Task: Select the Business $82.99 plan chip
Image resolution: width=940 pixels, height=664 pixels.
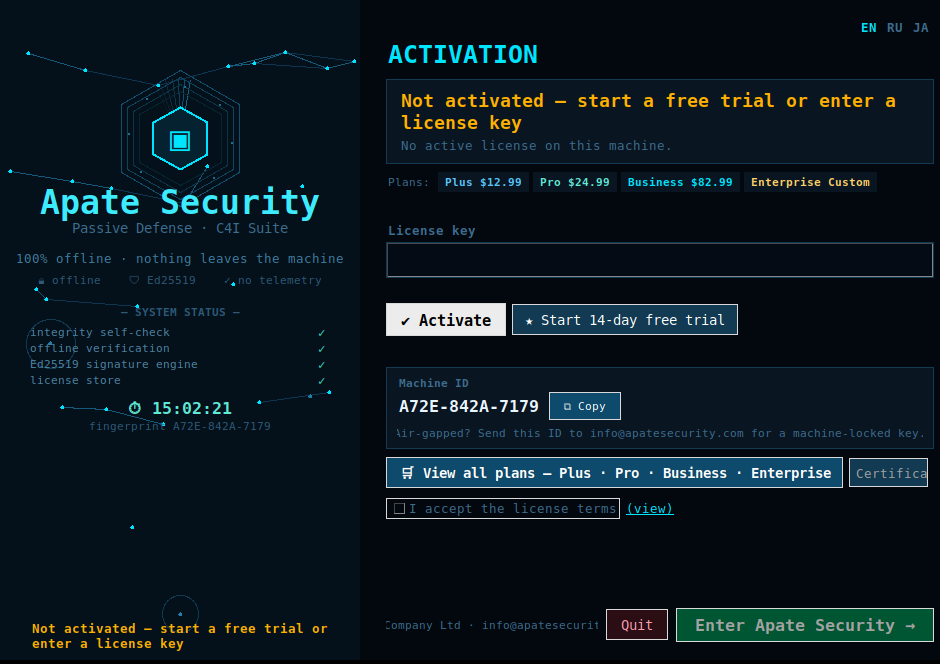Action: pyautogui.click(x=680, y=182)
